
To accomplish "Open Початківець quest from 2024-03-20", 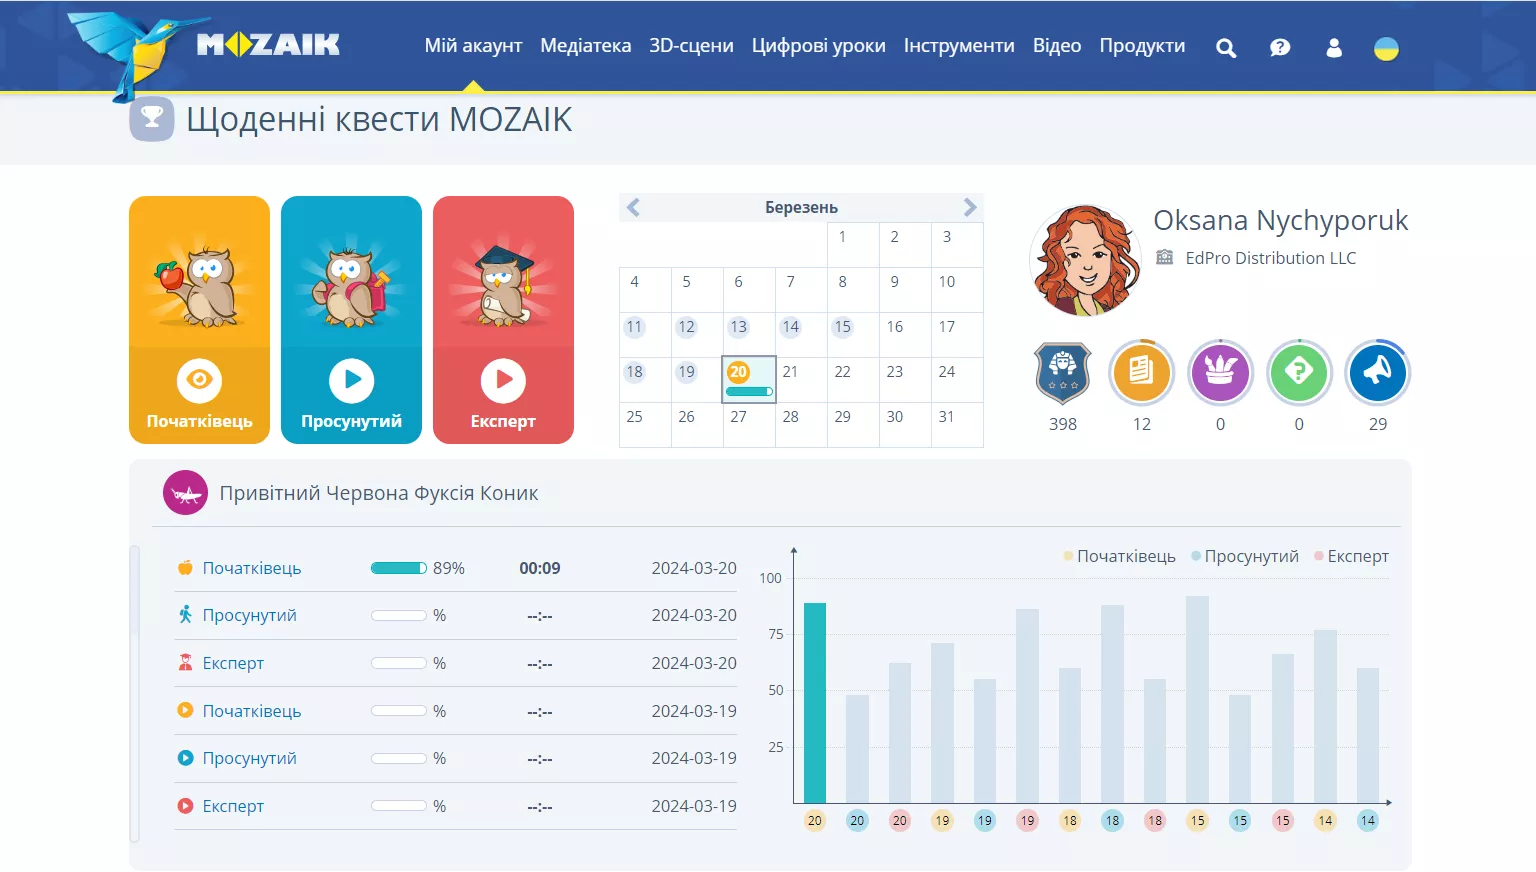I will 251,568.
